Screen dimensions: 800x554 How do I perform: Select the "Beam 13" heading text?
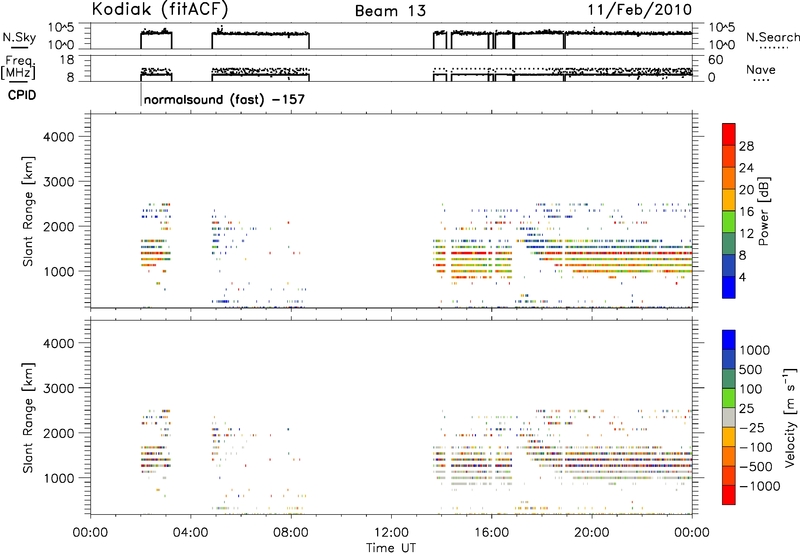click(x=390, y=11)
